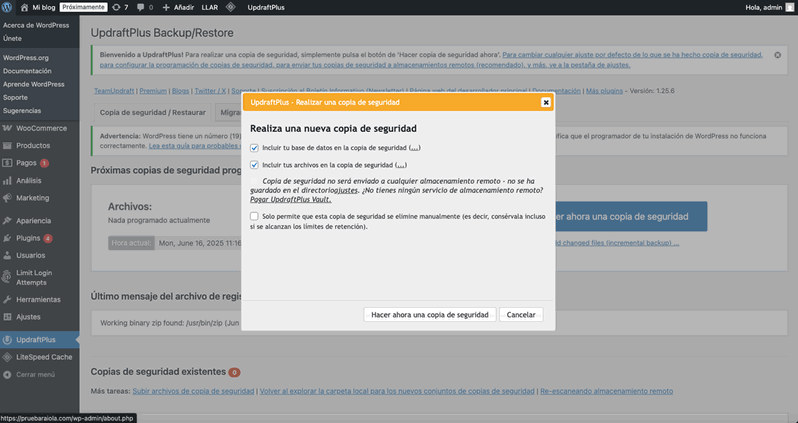Image resolution: width=798 pixels, height=423 pixels.
Task: Open Documentación in the WordPress menu
Action: pos(27,71)
